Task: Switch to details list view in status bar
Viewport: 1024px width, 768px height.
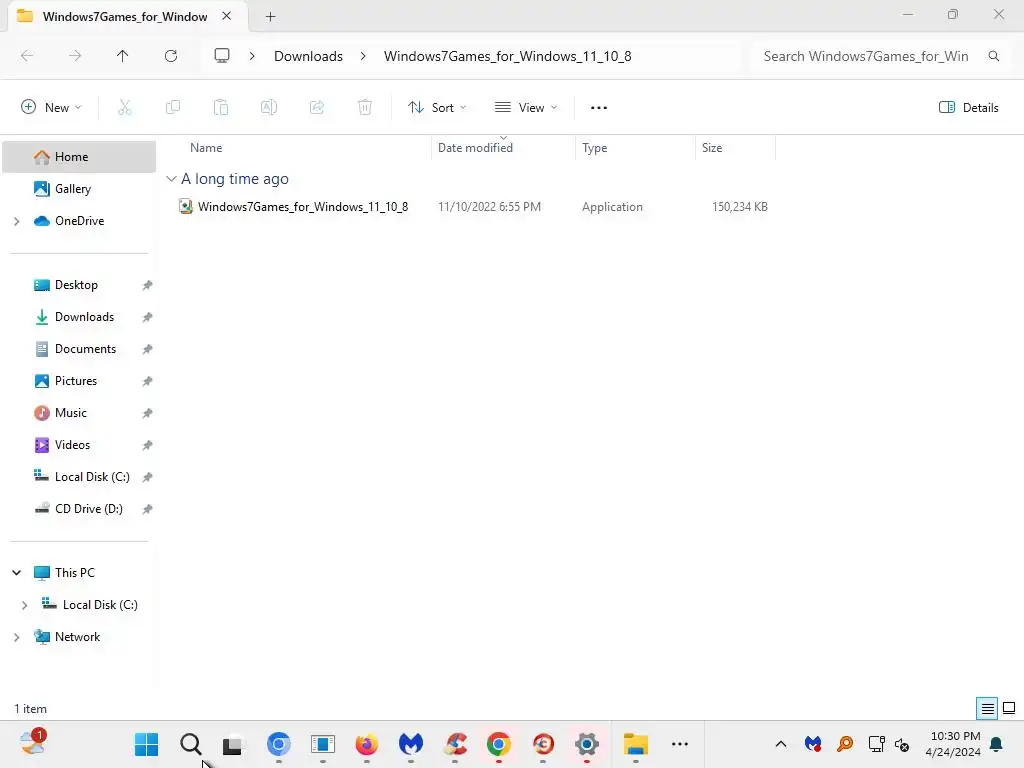Action: pos(987,709)
